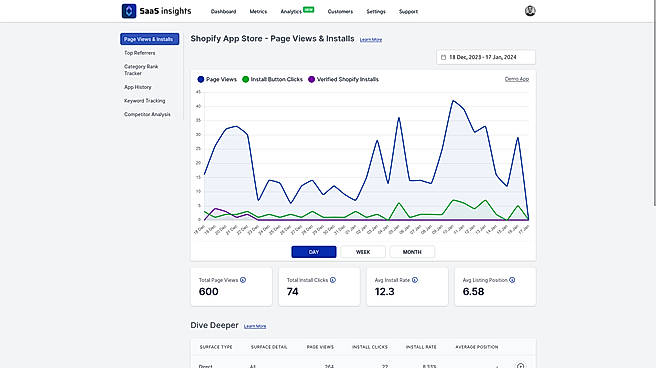The height and width of the screenshot is (368, 656).
Task: Open Settings in top navigation
Action: (376, 12)
